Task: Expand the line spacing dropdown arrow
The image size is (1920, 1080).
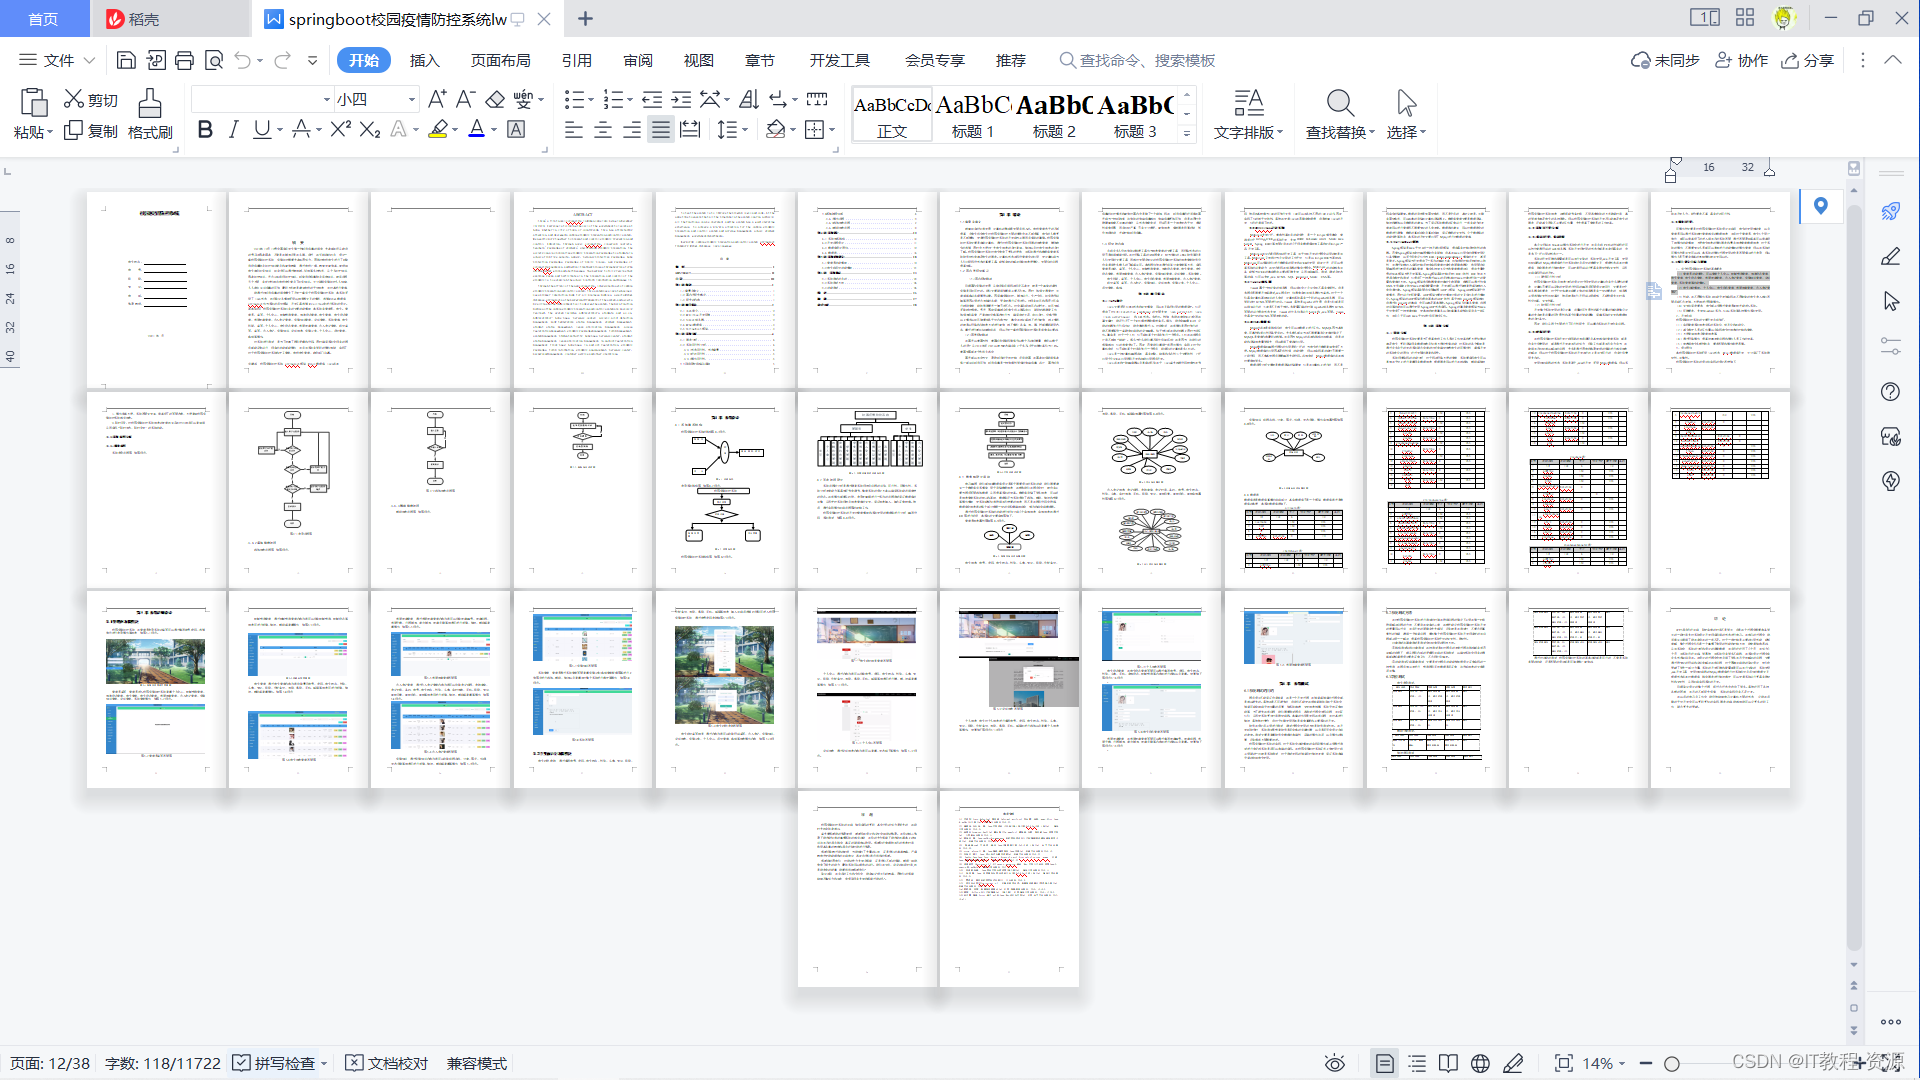Action: pos(745,130)
